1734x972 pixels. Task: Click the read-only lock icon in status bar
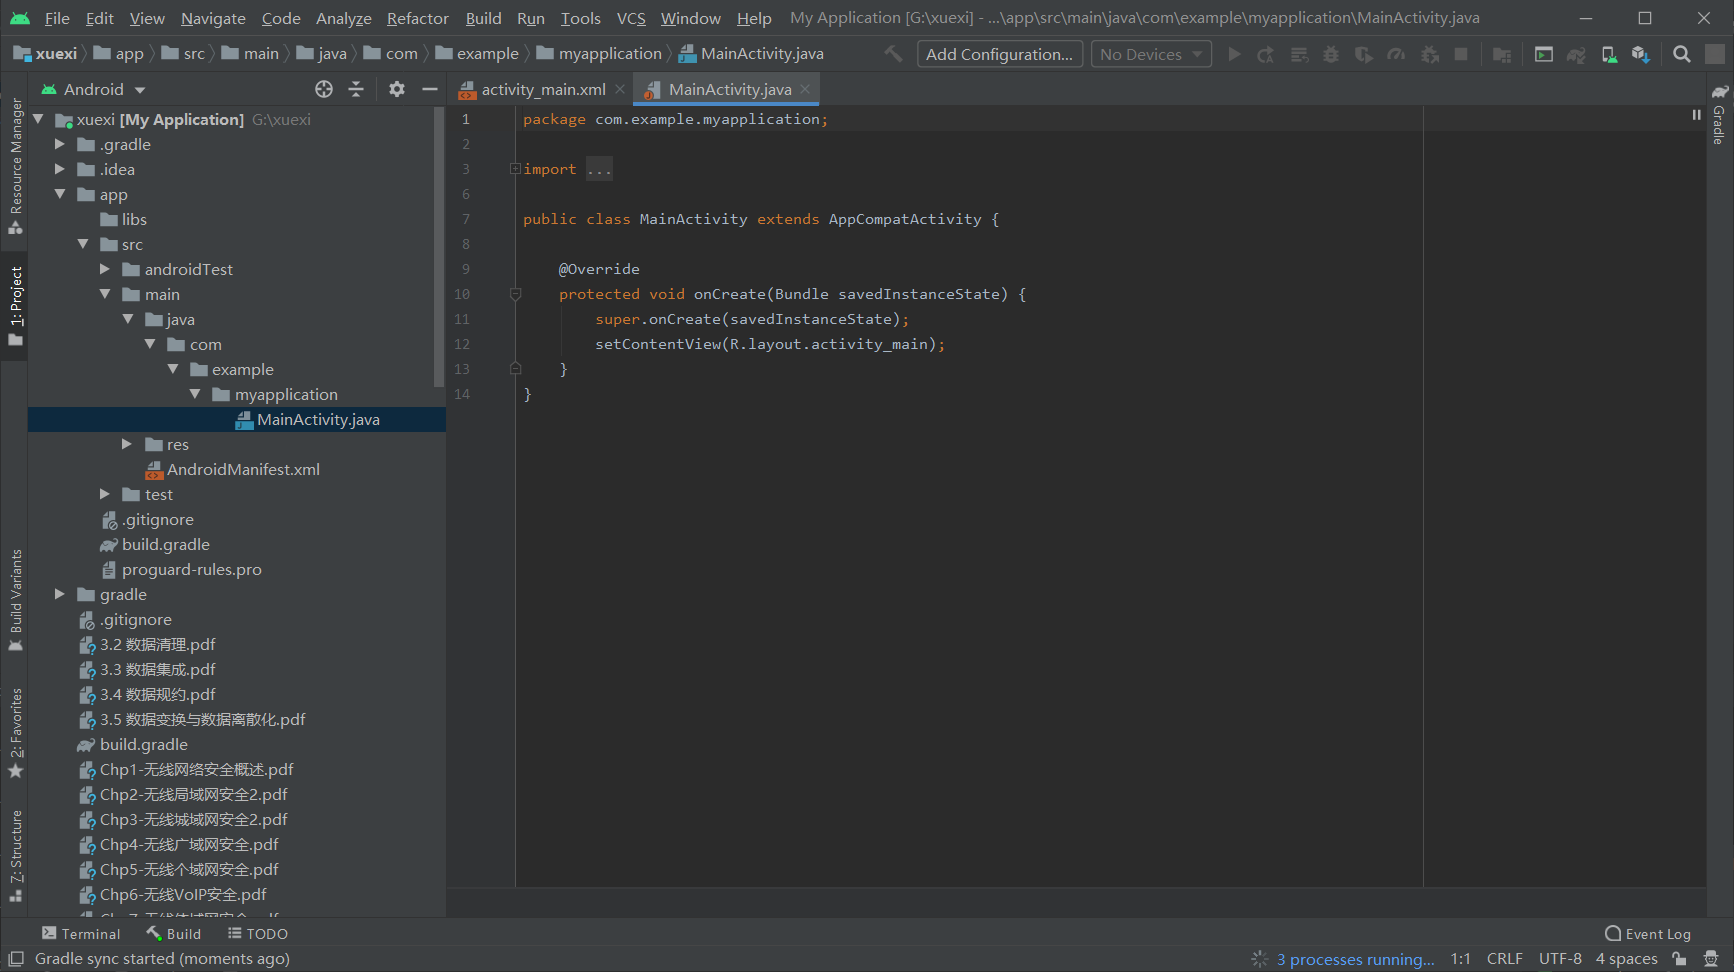click(1679, 959)
